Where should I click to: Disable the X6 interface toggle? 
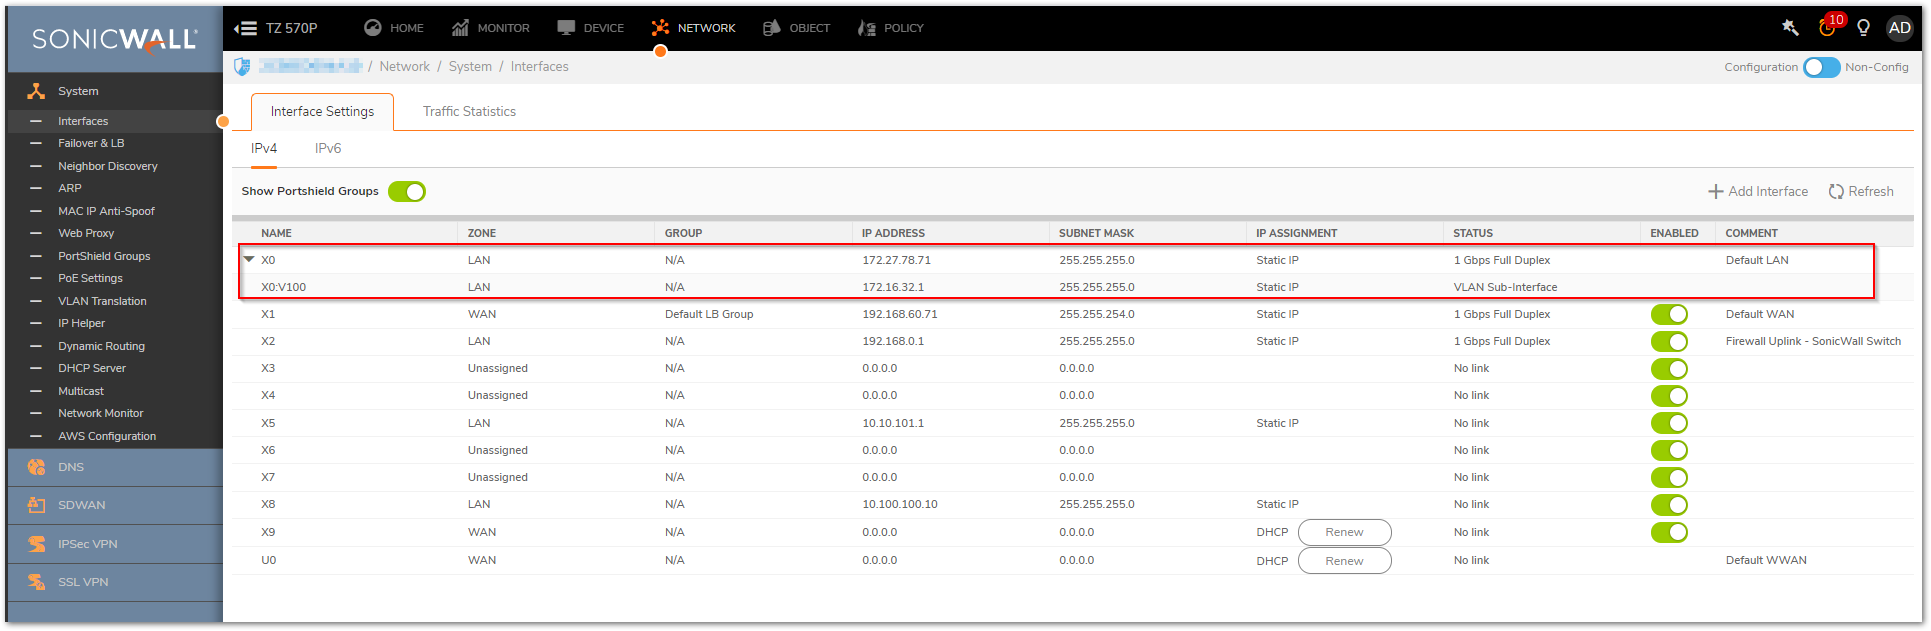[x=1669, y=450]
